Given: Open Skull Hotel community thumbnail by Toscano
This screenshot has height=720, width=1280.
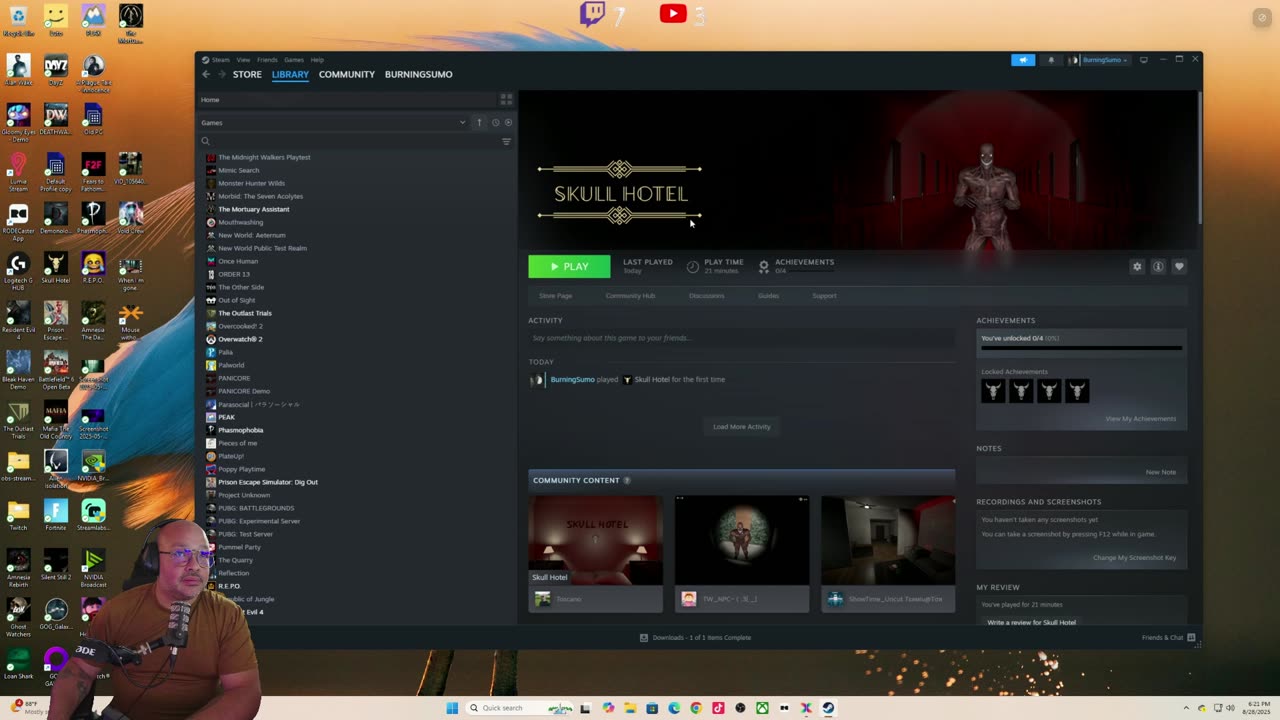Looking at the screenshot, I should click(595, 553).
